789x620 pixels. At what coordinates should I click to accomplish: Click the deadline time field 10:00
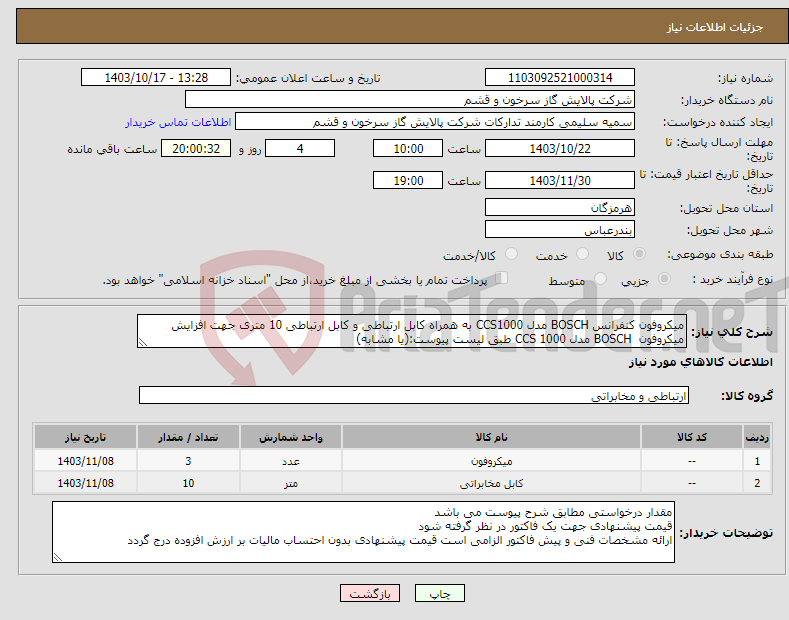(x=408, y=148)
